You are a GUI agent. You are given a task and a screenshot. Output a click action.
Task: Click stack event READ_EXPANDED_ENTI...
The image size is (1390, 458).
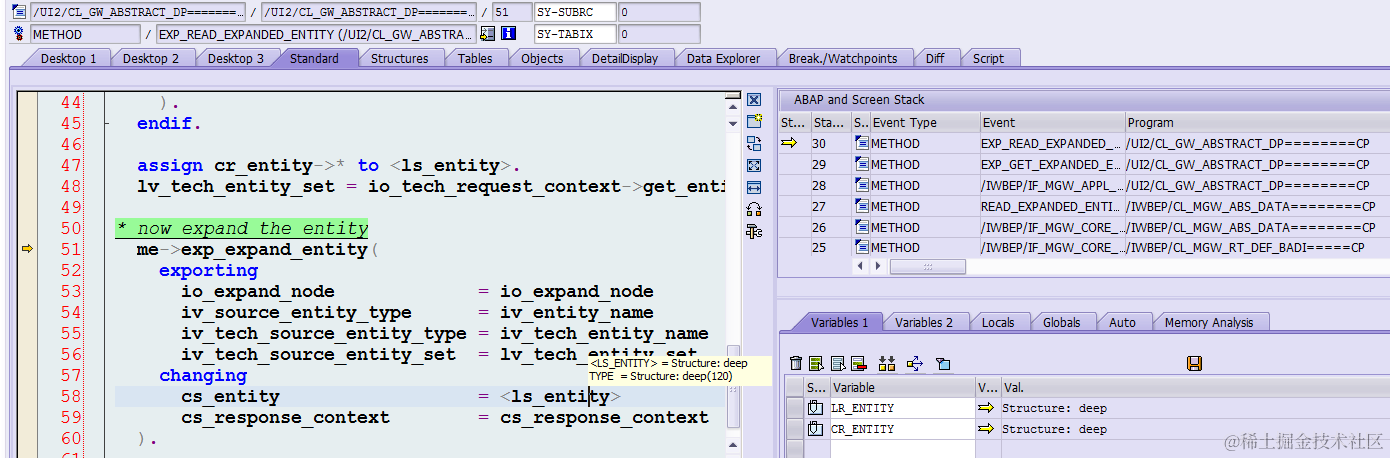coord(1051,206)
